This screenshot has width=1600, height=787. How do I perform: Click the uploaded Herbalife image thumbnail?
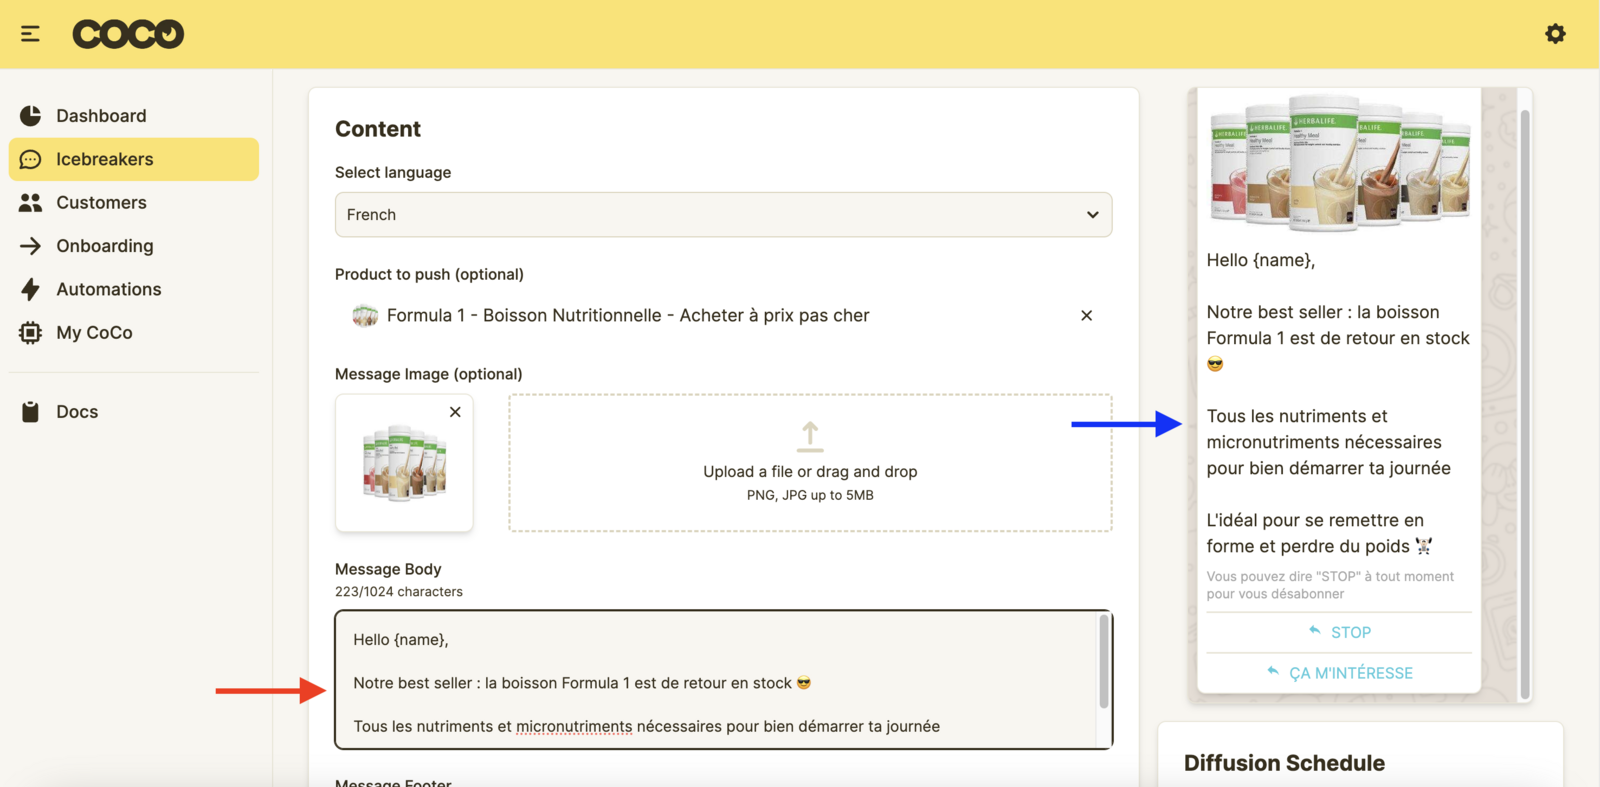[403, 465]
